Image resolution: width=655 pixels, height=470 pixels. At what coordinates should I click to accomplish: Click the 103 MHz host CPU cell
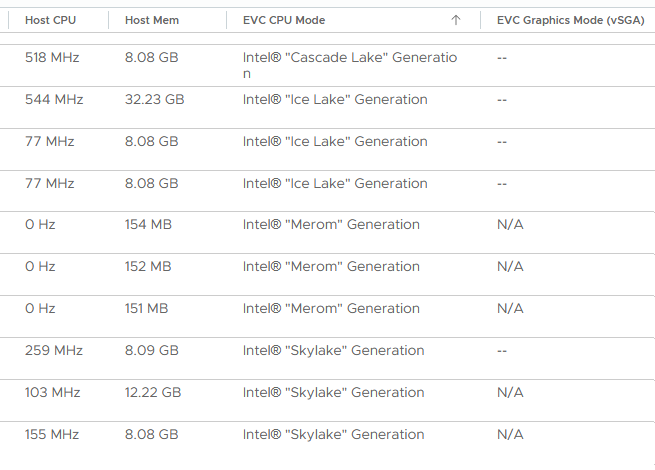coord(52,393)
